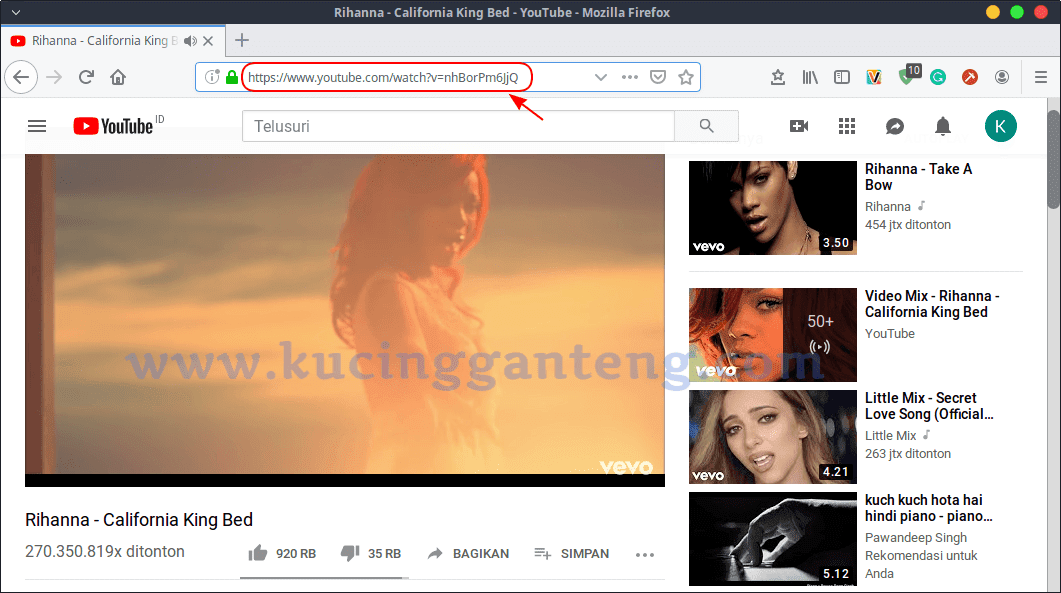
Task: Open the Firefox home page
Action: pos(118,77)
